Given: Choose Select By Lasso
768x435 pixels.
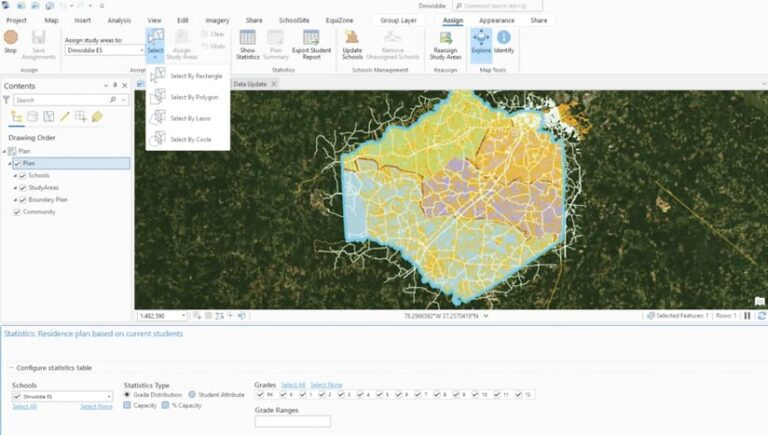Looking at the screenshot, I should pos(188,118).
